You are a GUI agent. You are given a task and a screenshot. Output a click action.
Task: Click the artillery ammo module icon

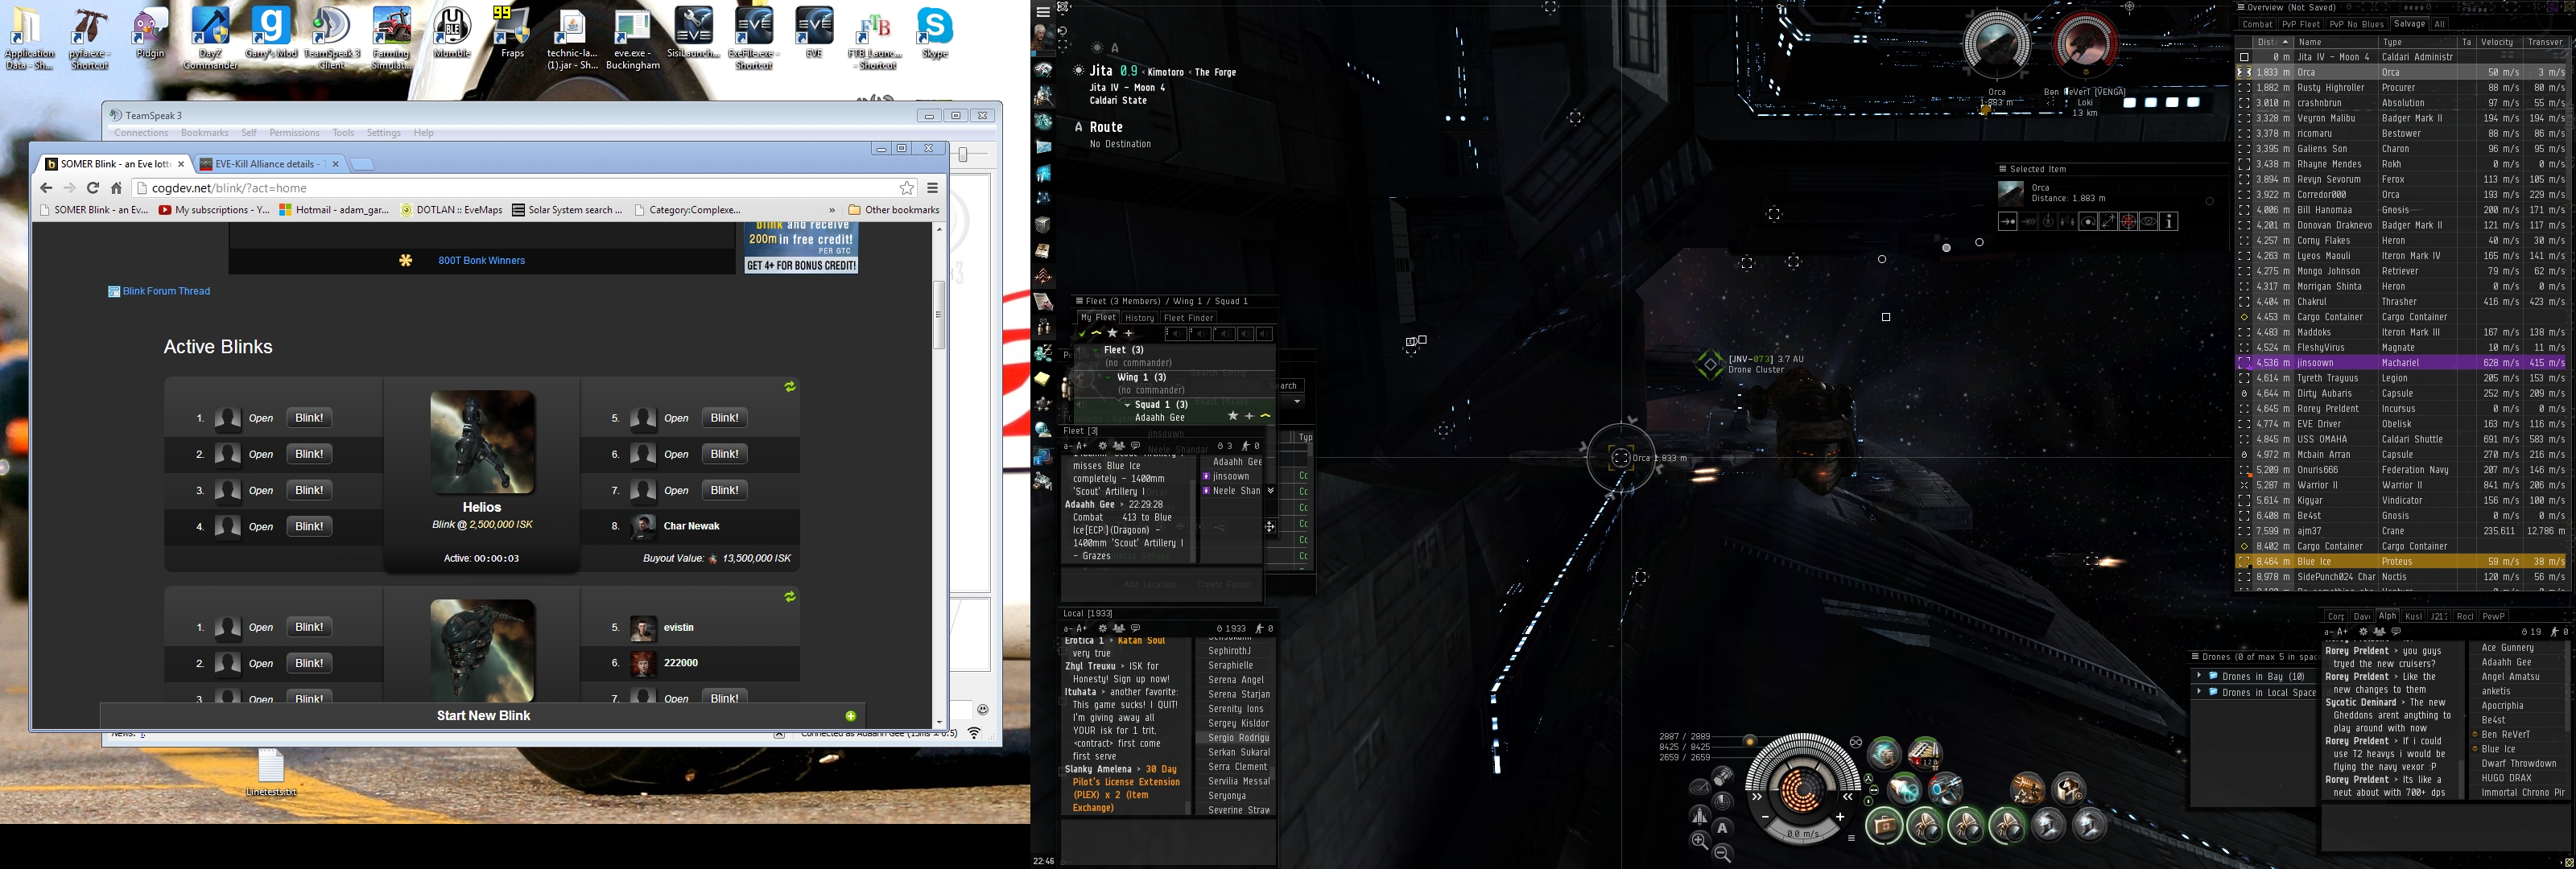click(1926, 755)
